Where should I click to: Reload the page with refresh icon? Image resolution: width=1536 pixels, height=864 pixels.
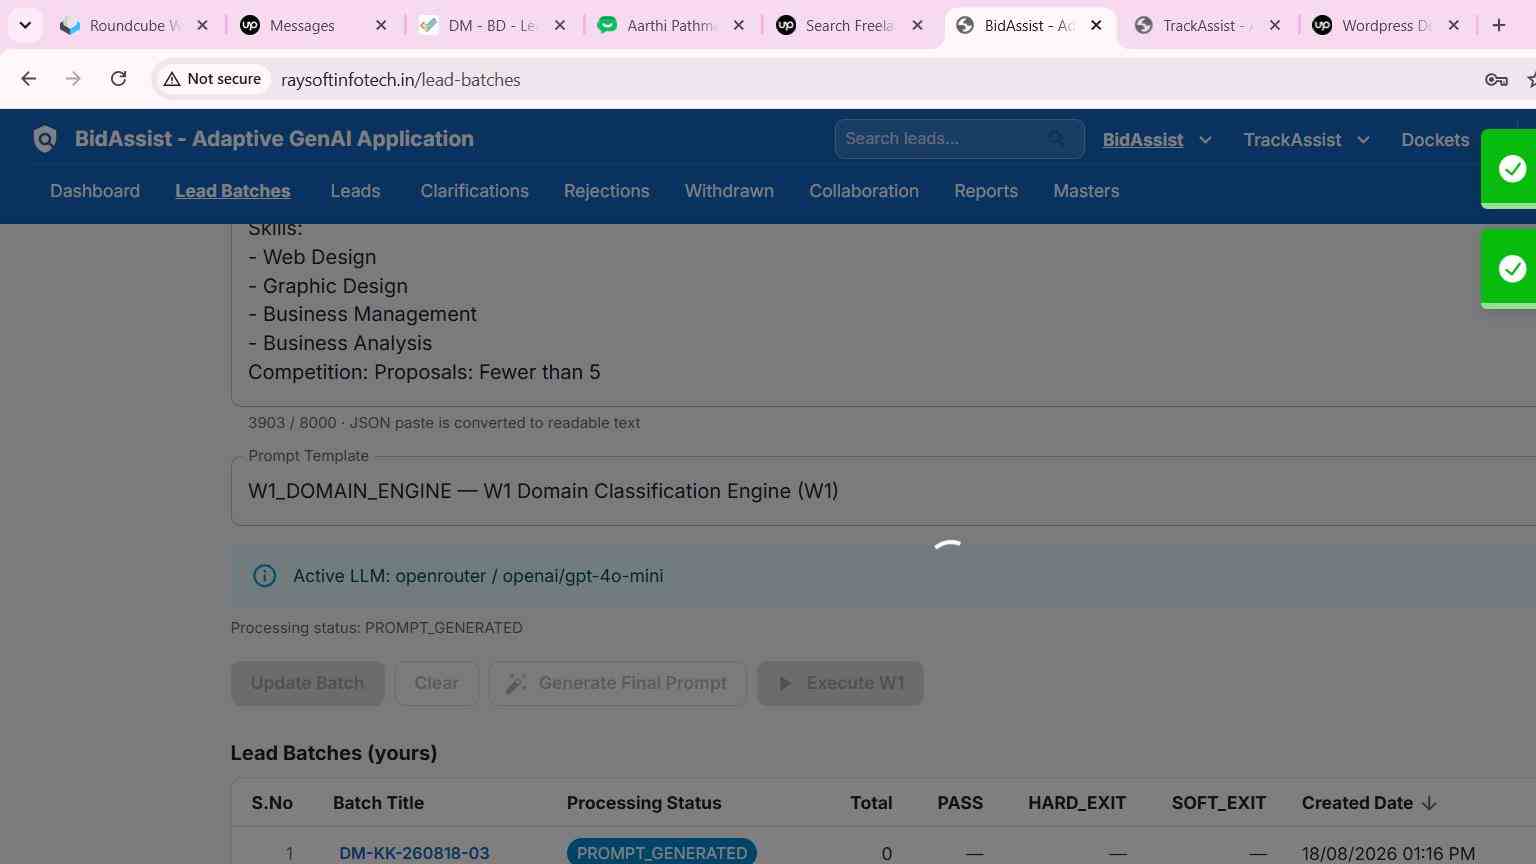(x=118, y=79)
